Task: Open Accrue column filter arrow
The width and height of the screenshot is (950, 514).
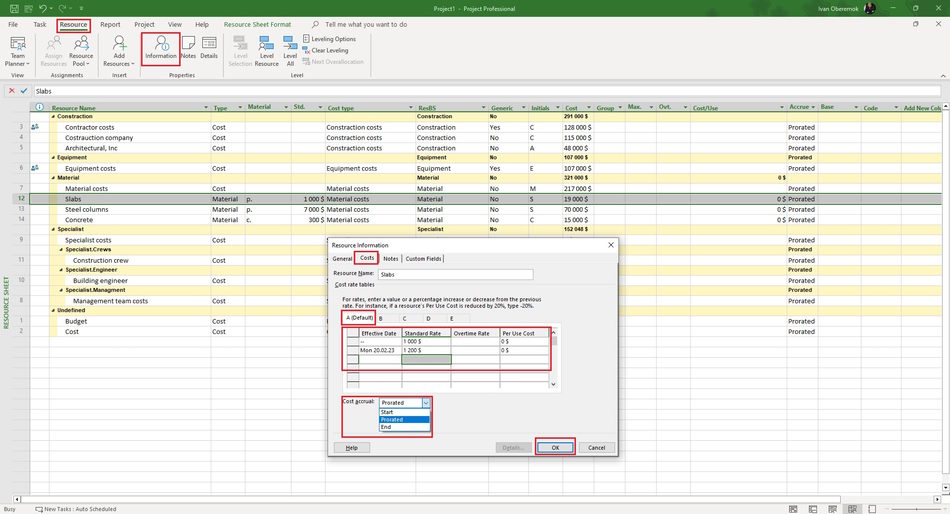Action: point(812,107)
